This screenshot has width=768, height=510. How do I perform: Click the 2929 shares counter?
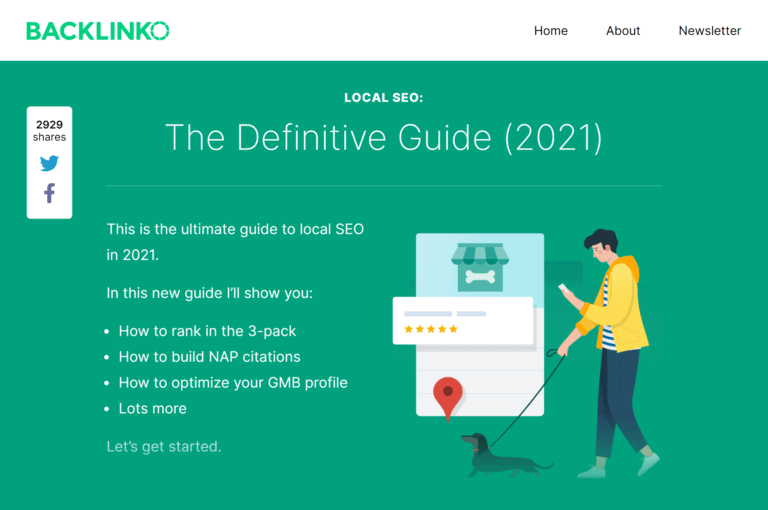click(49, 131)
